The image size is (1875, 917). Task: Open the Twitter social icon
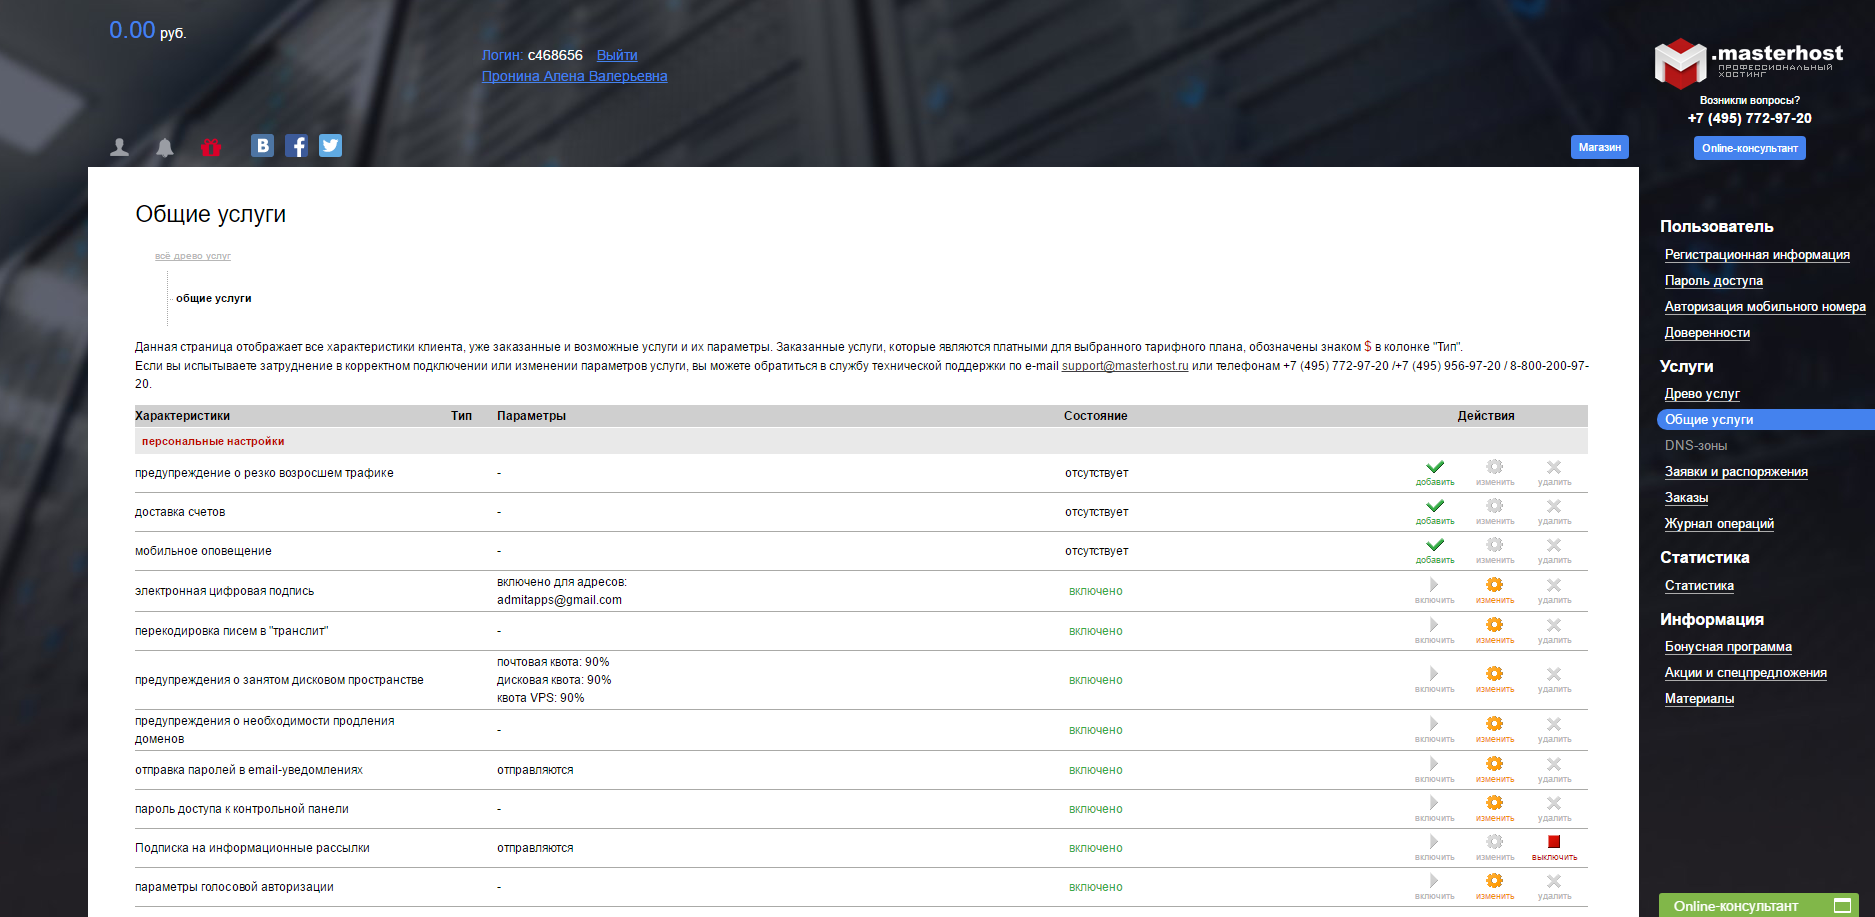pyautogui.click(x=330, y=146)
